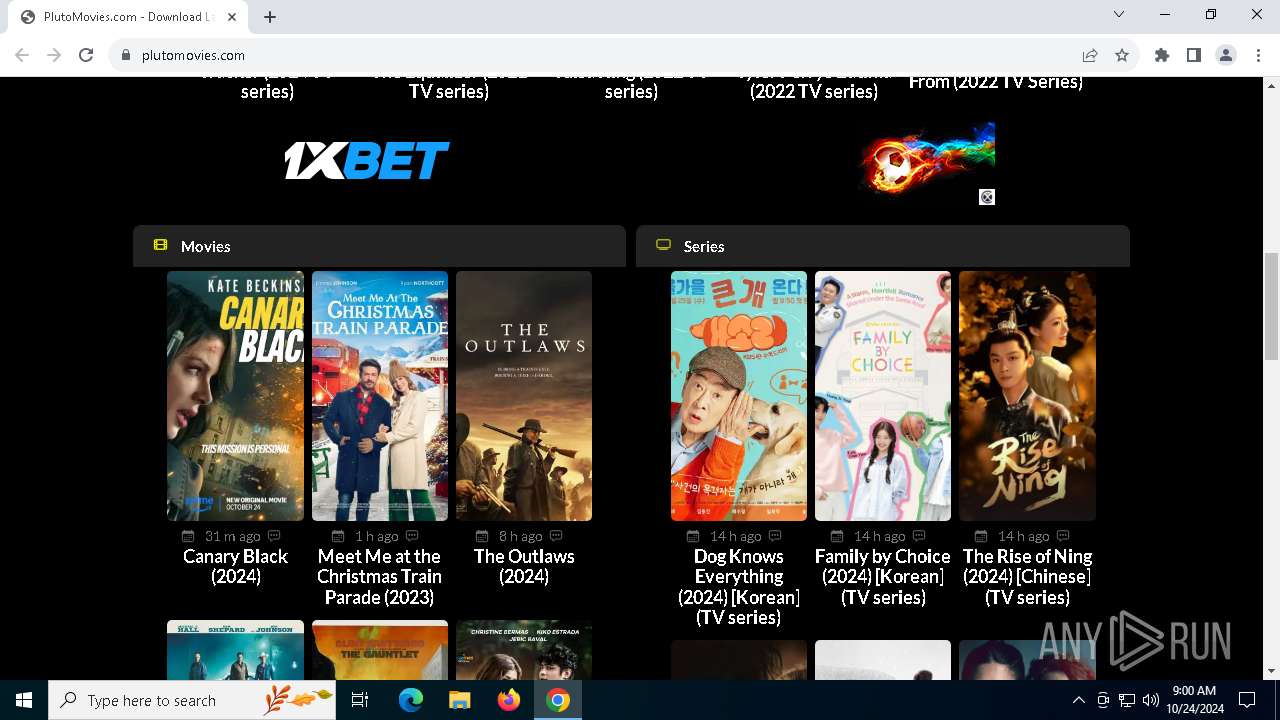Open the network icon in system tray

[x=1127, y=700]
